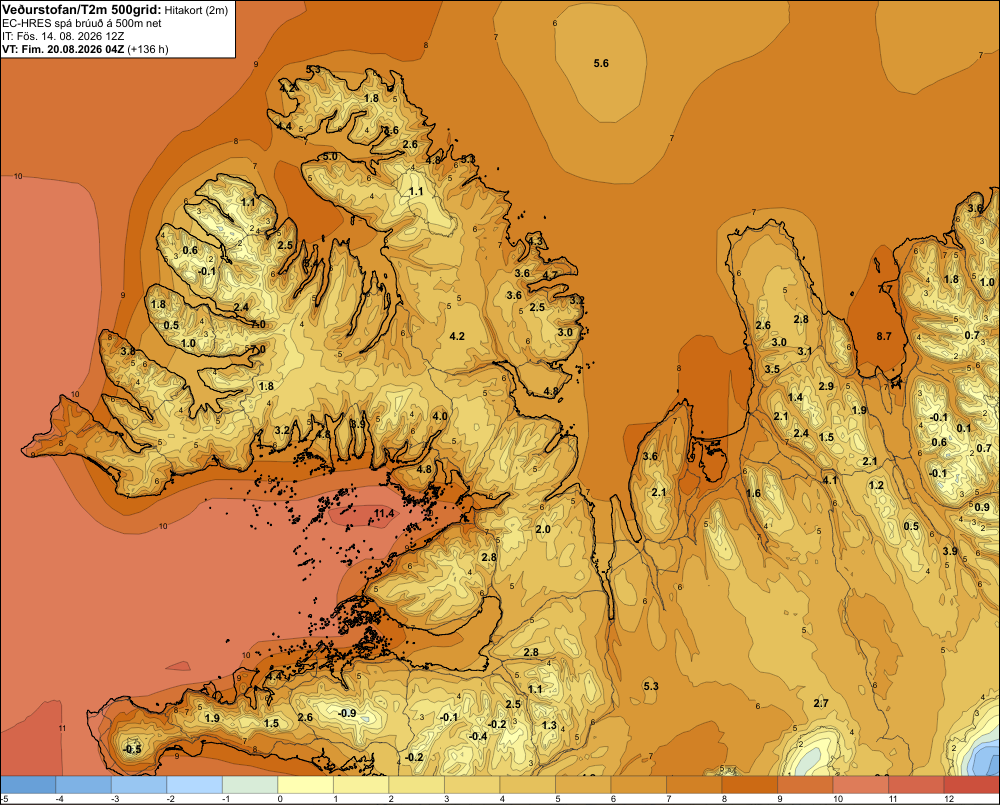The height and width of the screenshot is (805, 1000).
Task: Select the red 12 legend swatch
Action: tap(971, 785)
